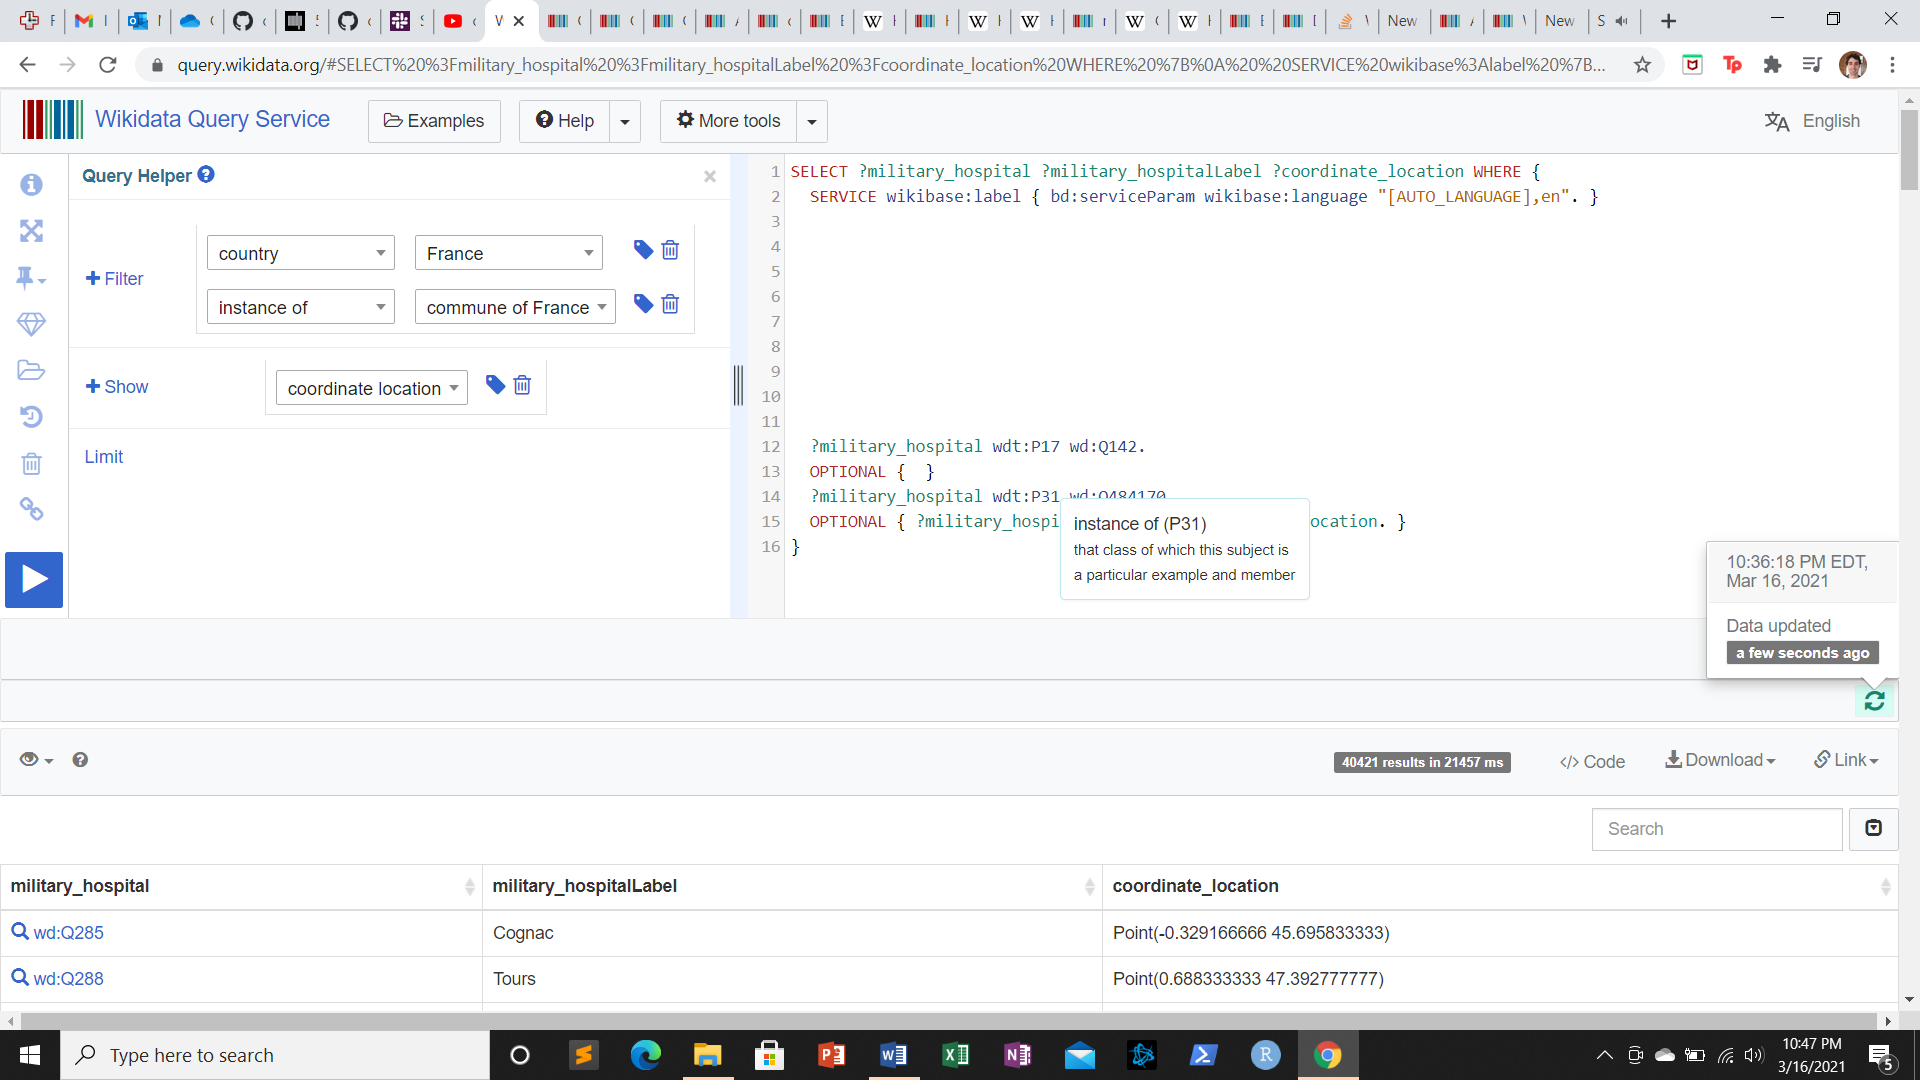Run the query with the play button
This screenshot has width=1920, height=1080.
[x=34, y=579]
